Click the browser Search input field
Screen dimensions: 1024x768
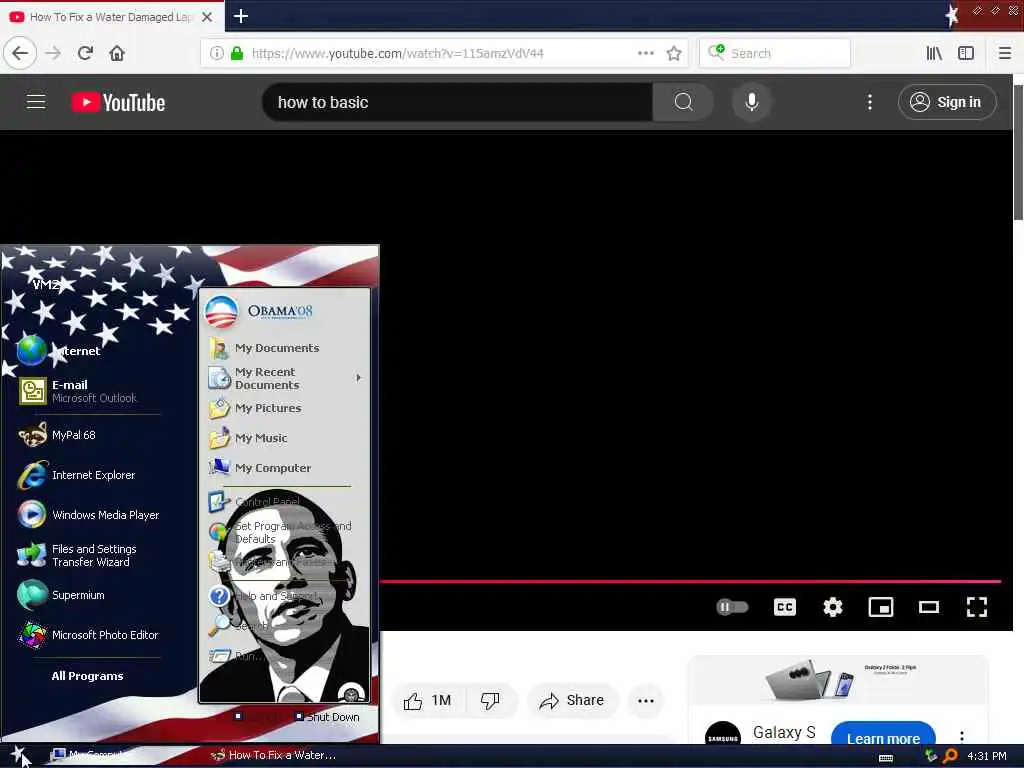775,53
